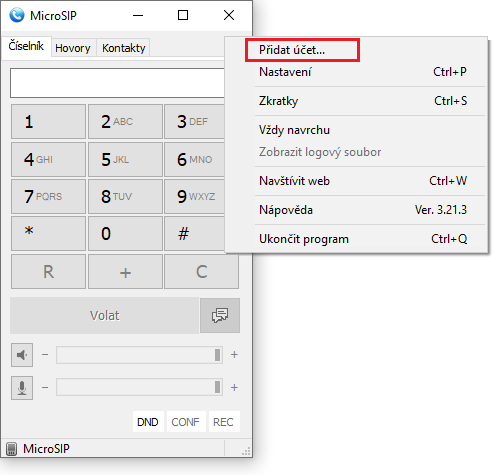
Task: Mute the speaker icon button
Action: (22, 355)
